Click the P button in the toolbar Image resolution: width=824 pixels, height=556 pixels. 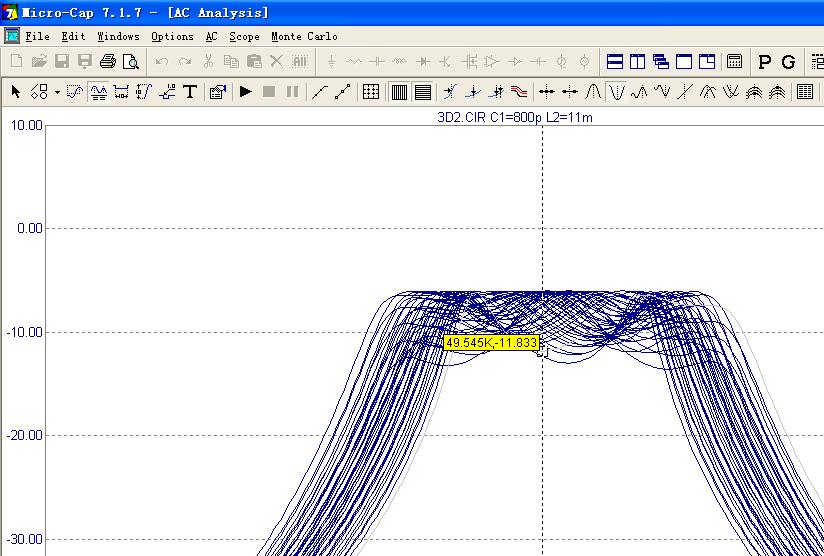coord(765,62)
